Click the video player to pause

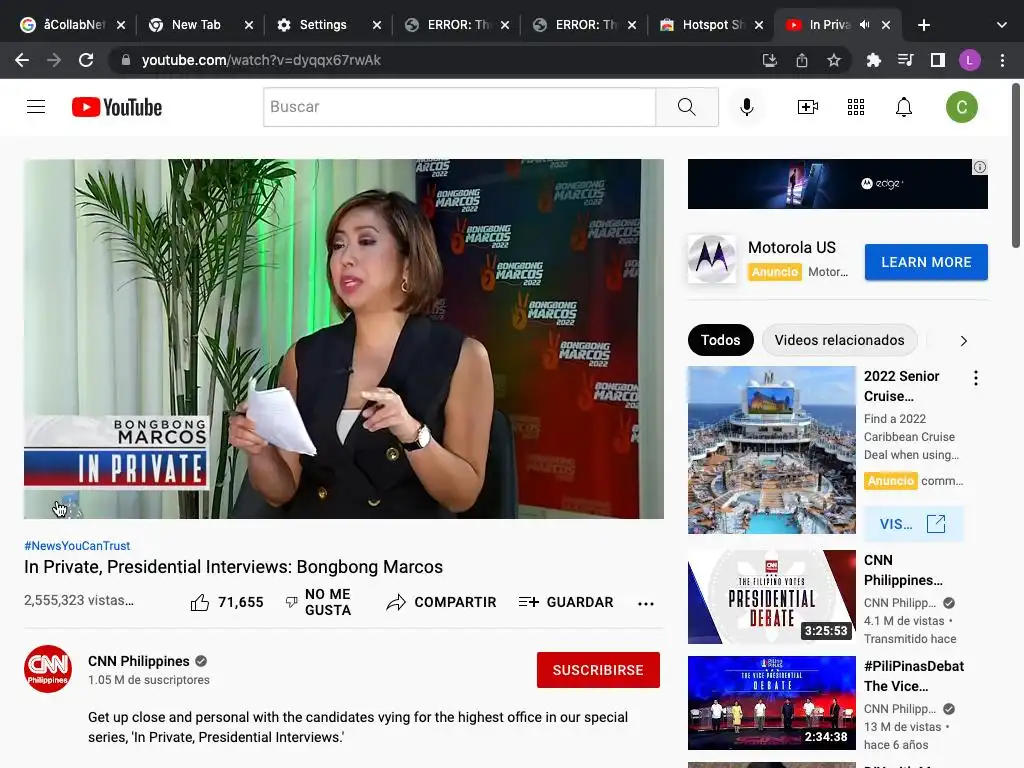pyautogui.click(x=344, y=339)
